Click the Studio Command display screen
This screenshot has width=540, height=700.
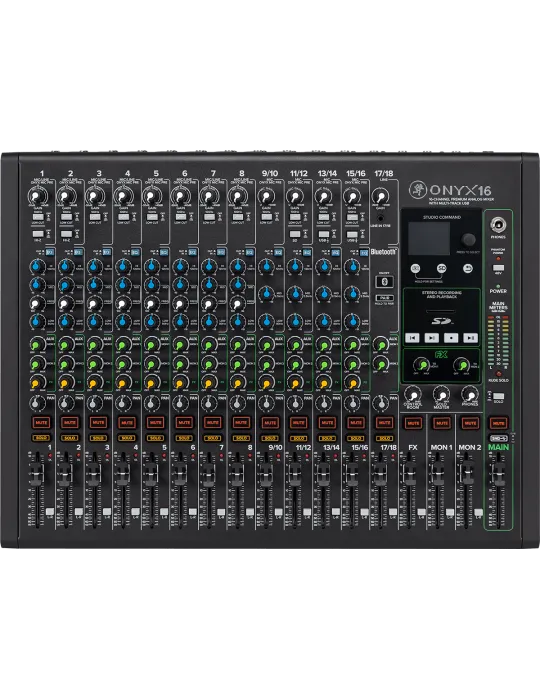tap(429, 238)
